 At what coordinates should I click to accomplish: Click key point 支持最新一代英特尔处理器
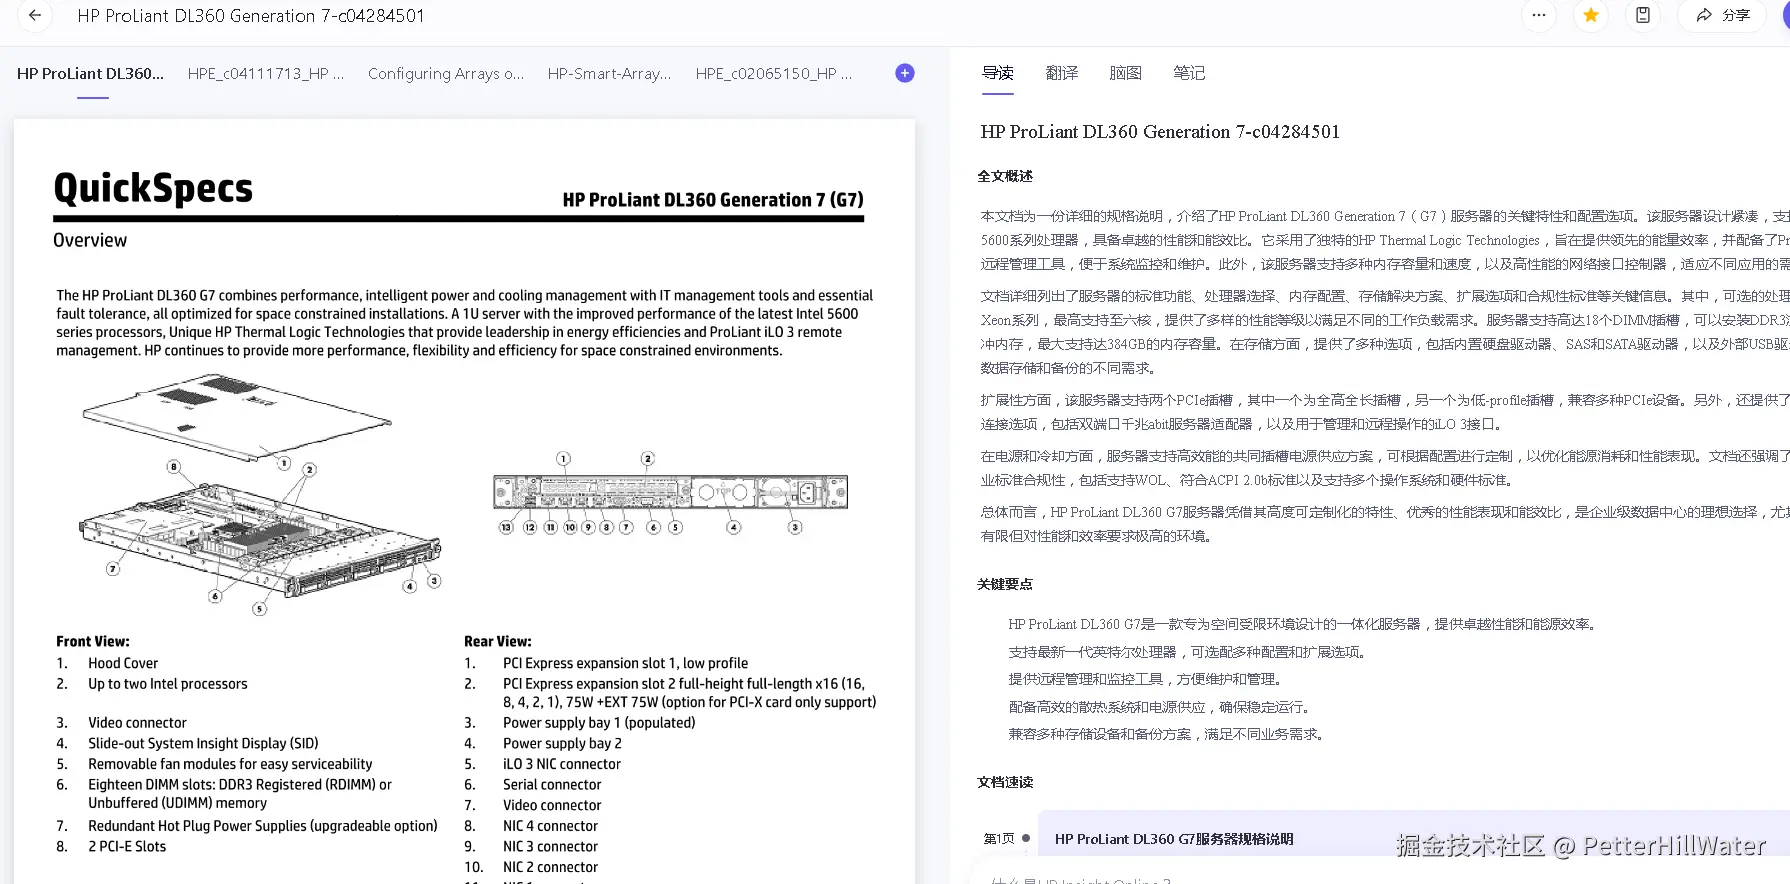pos(1187,652)
